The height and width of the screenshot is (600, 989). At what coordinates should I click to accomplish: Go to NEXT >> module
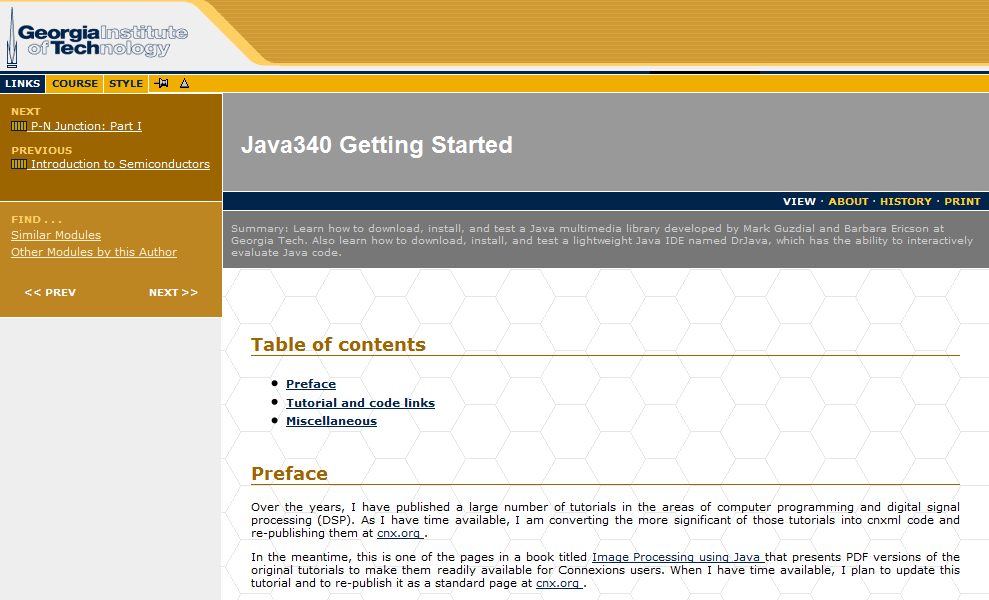coord(173,292)
